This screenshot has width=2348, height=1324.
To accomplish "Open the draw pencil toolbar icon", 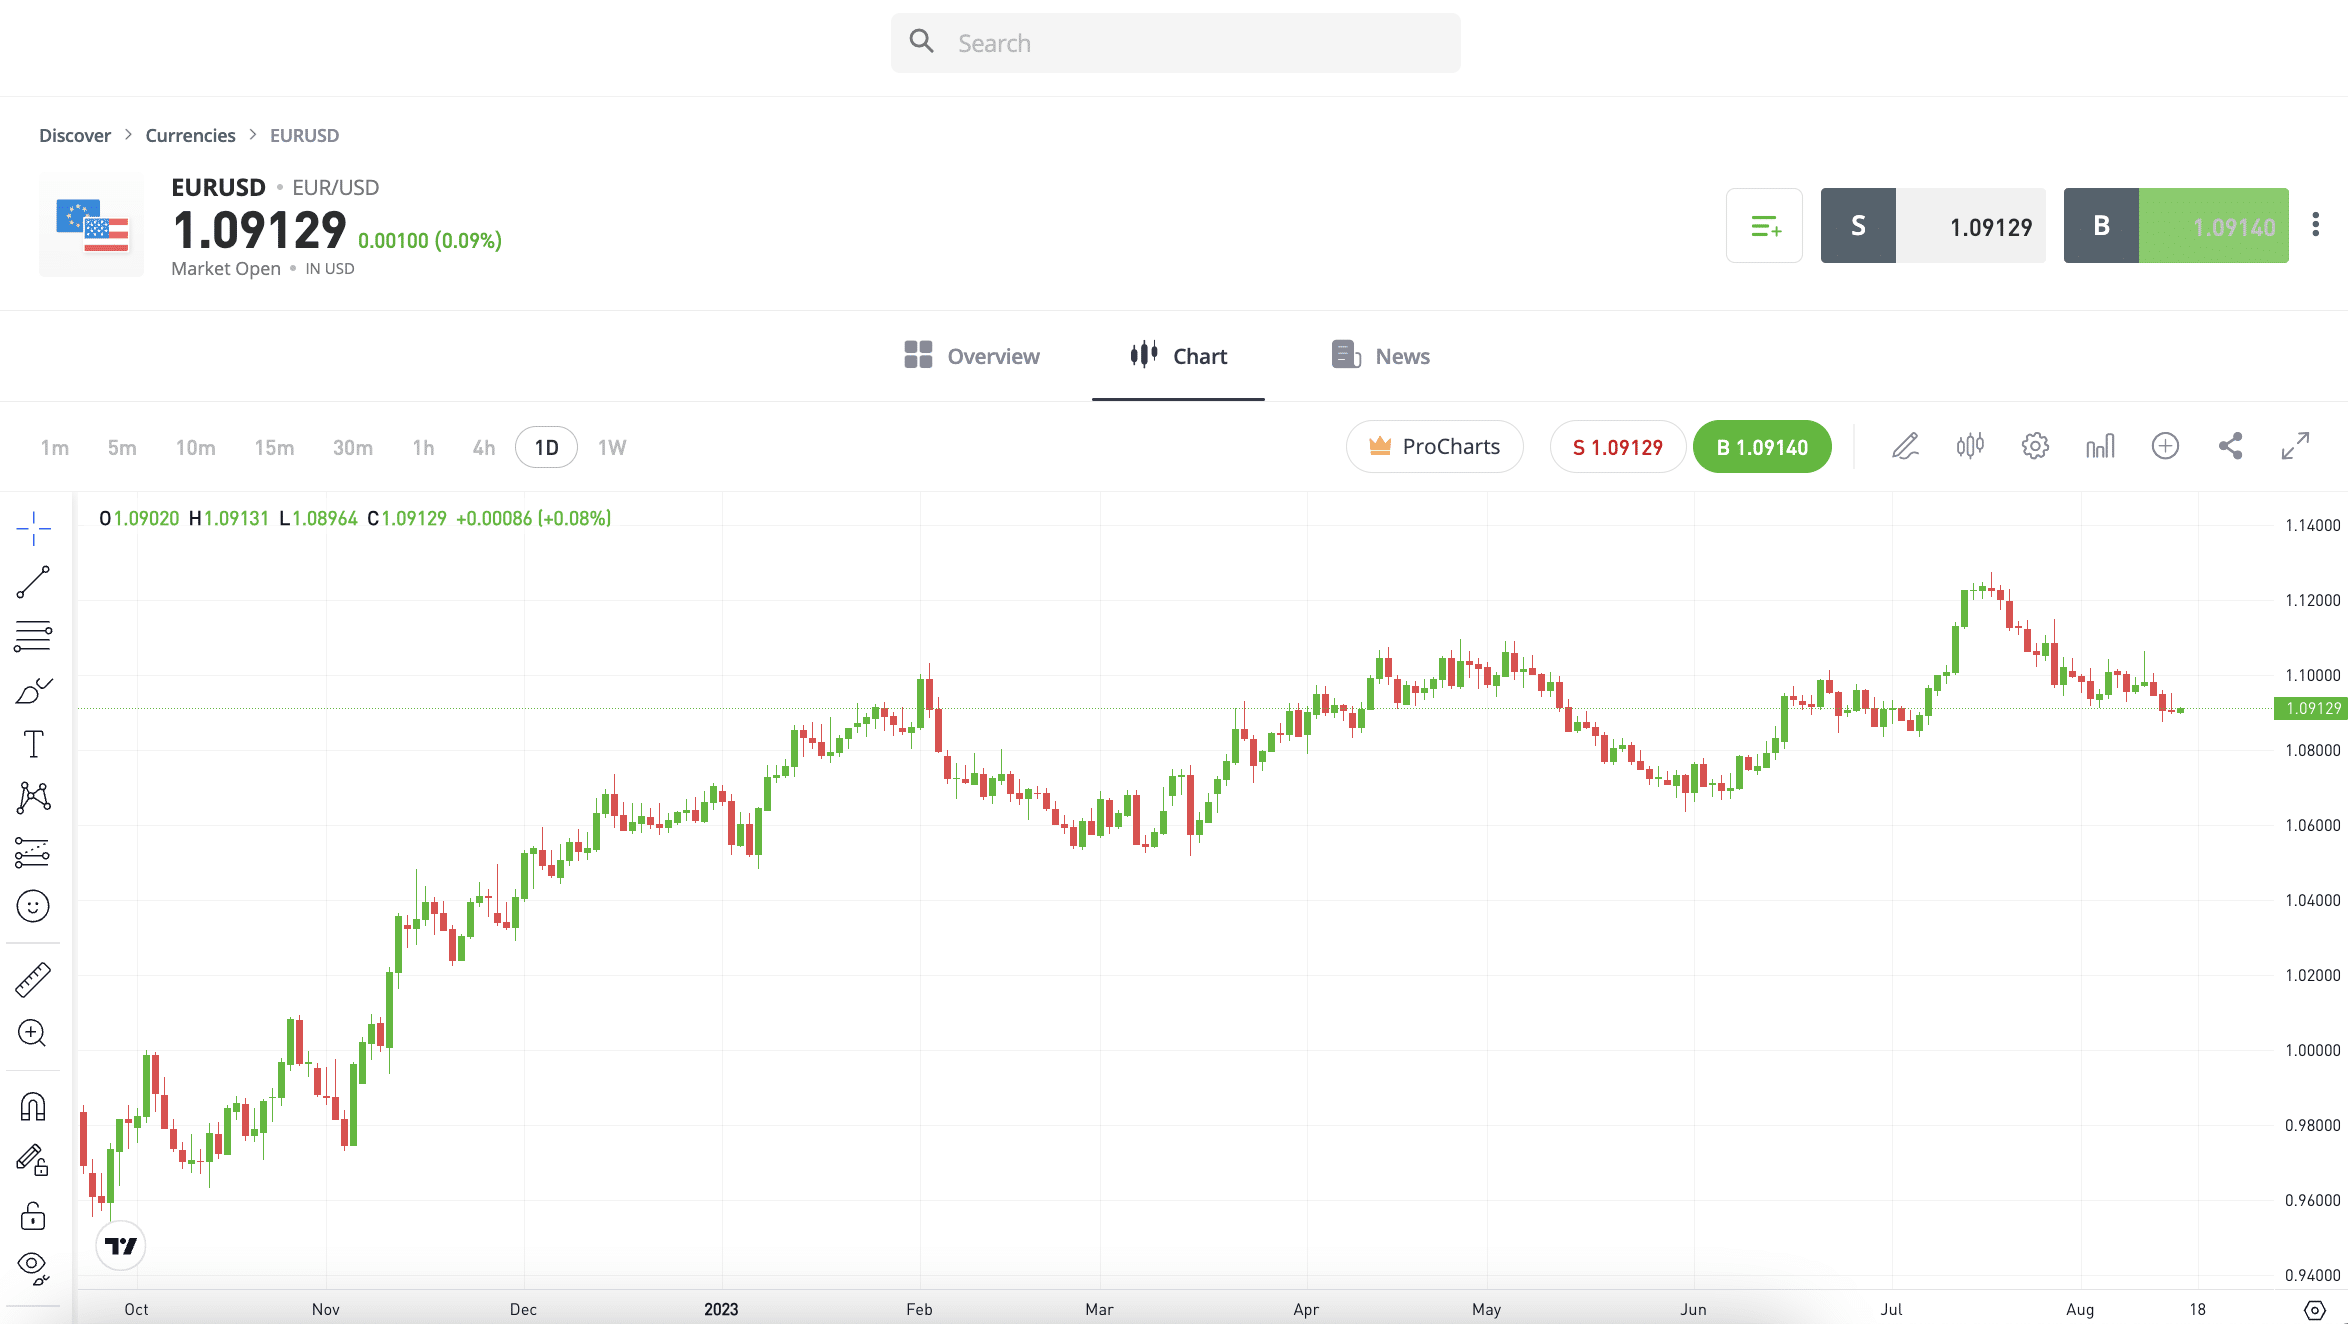I will [x=1905, y=446].
